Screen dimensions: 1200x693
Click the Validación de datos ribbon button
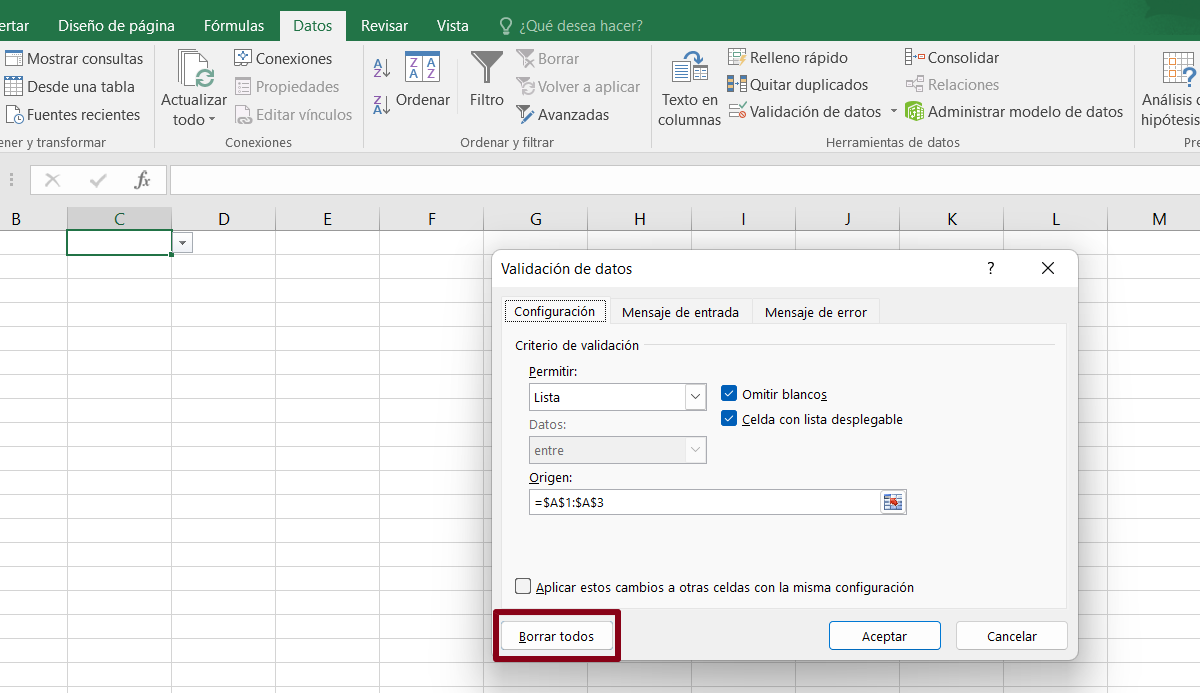[805, 112]
